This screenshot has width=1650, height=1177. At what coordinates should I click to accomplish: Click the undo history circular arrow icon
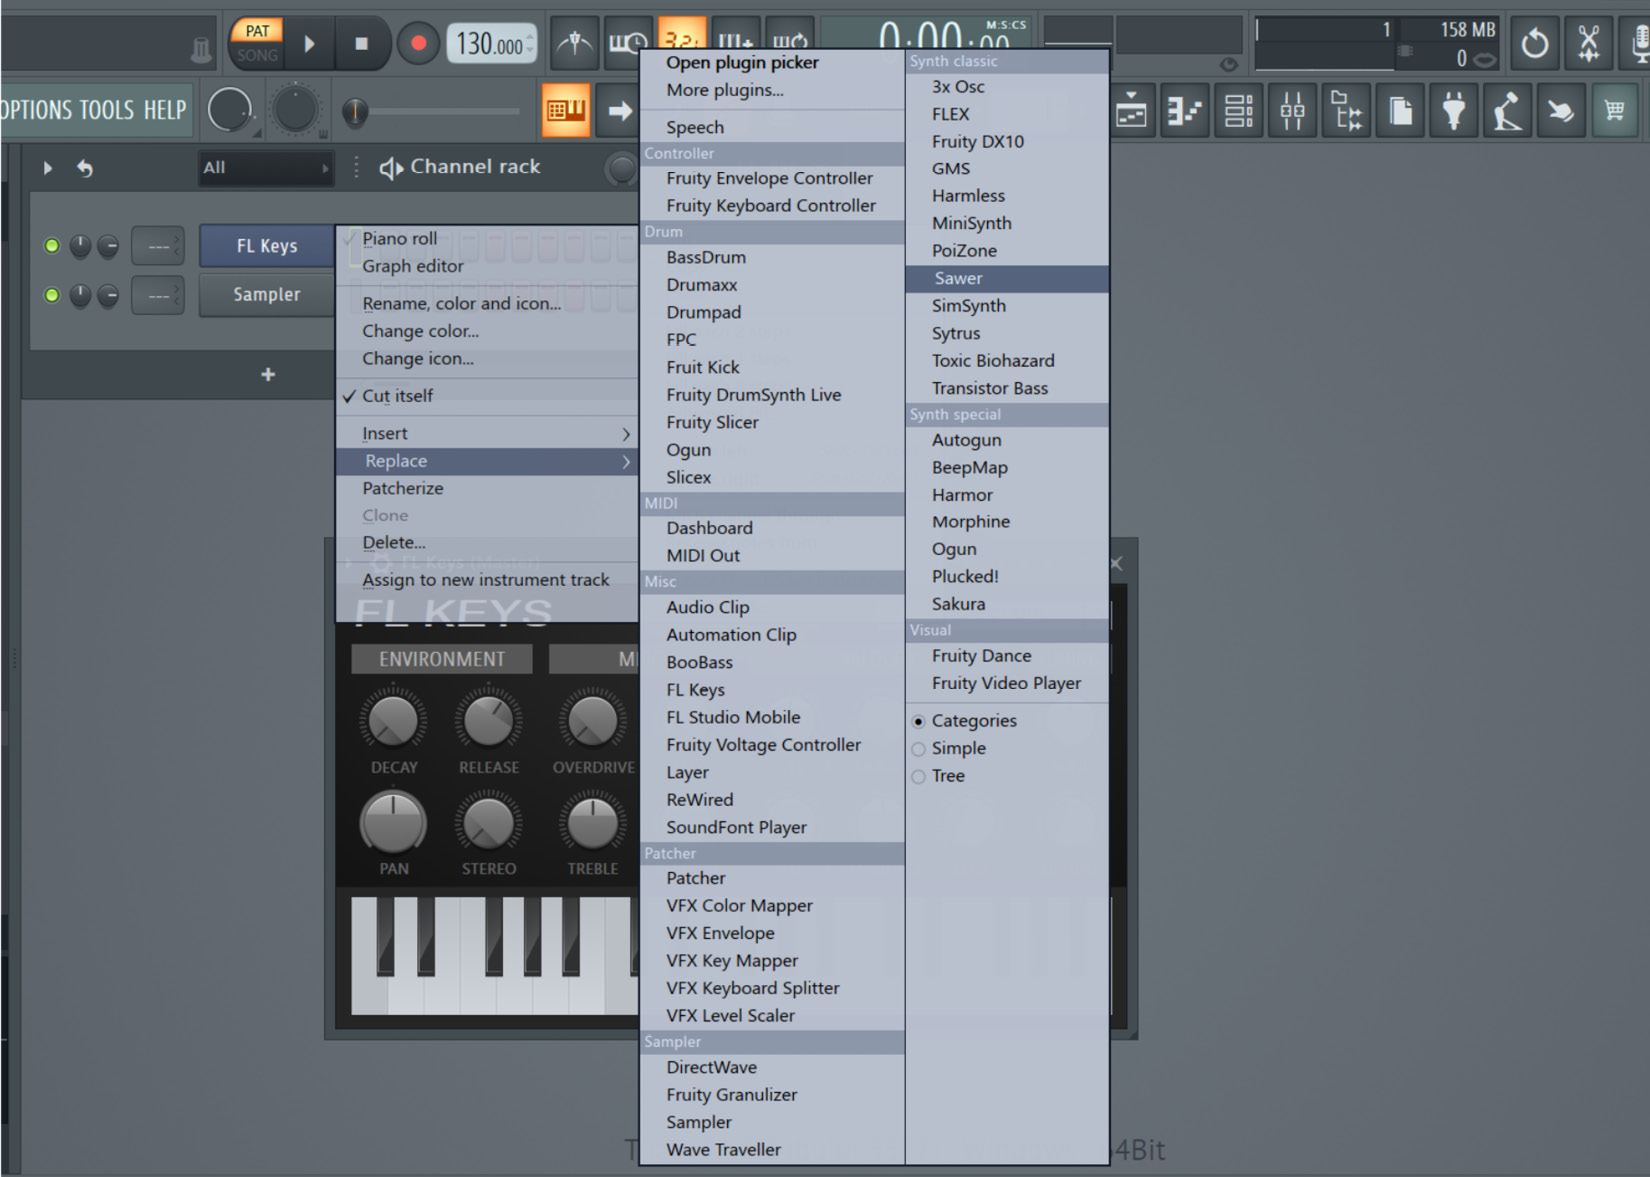pyautogui.click(x=1534, y=43)
